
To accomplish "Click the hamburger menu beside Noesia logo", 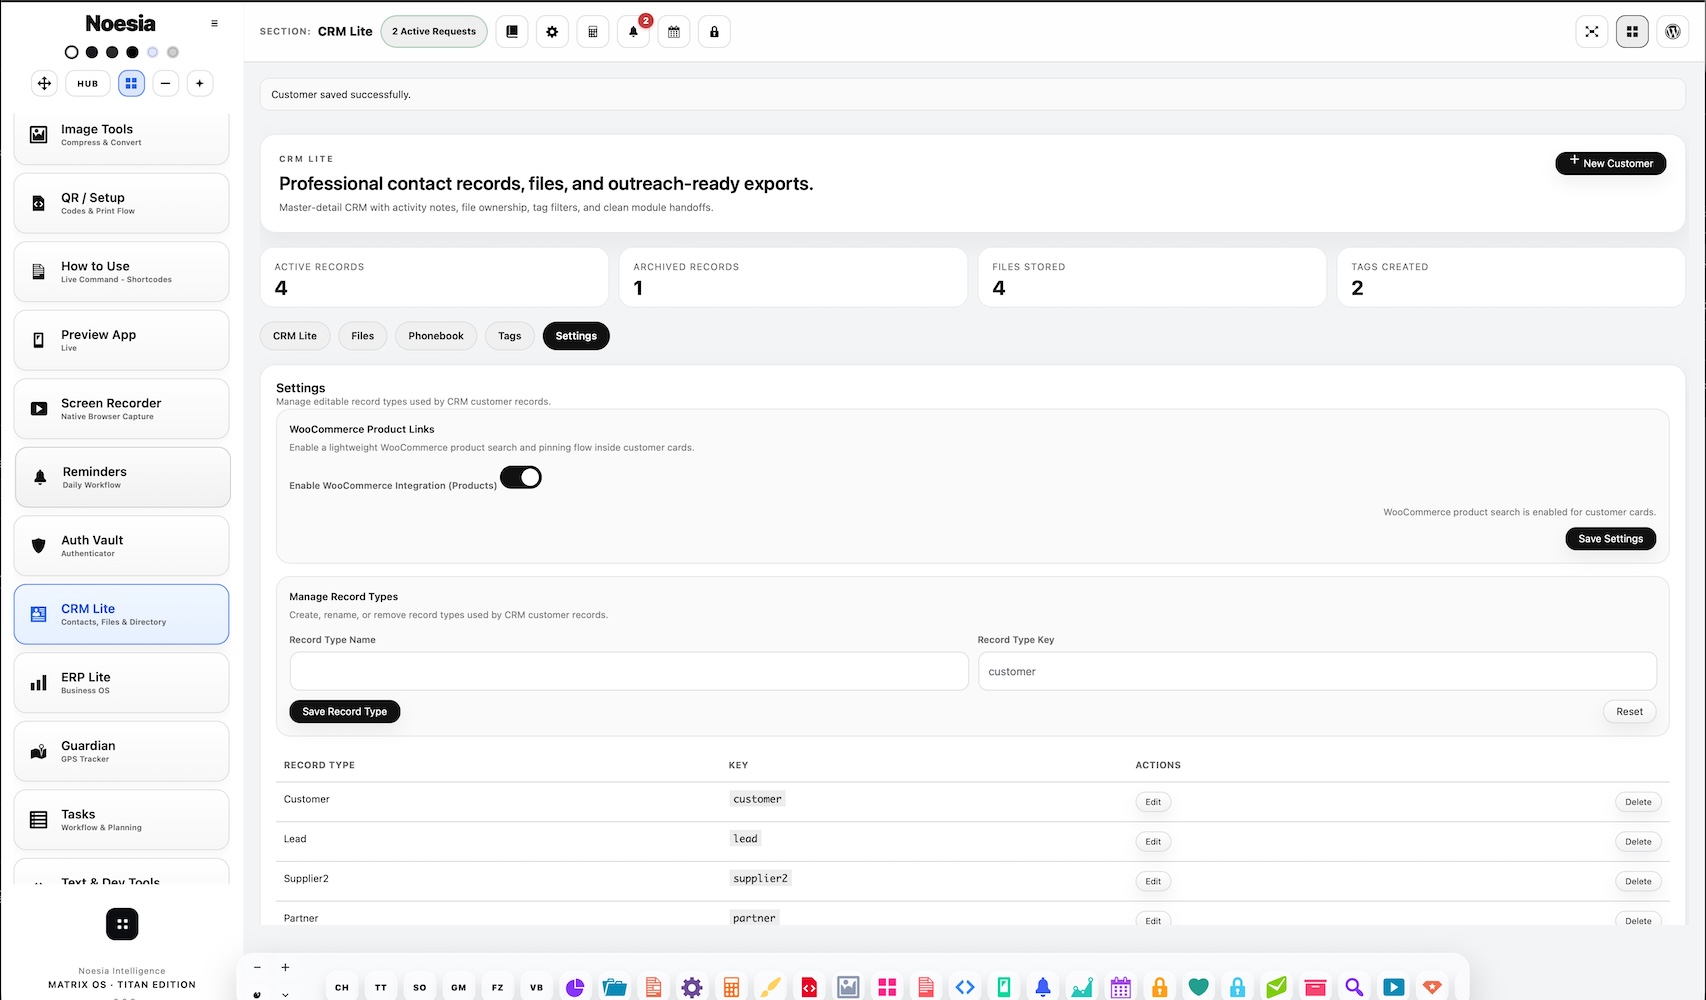I will [x=214, y=23].
